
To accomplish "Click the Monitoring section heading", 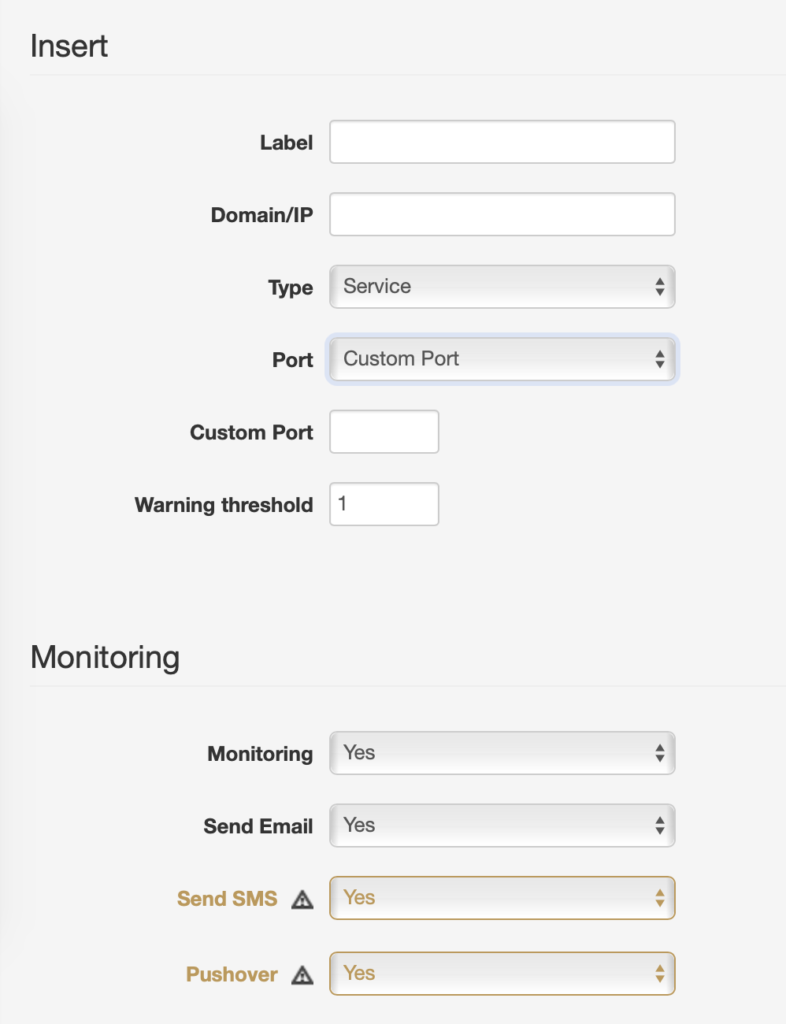I will (105, 657).
